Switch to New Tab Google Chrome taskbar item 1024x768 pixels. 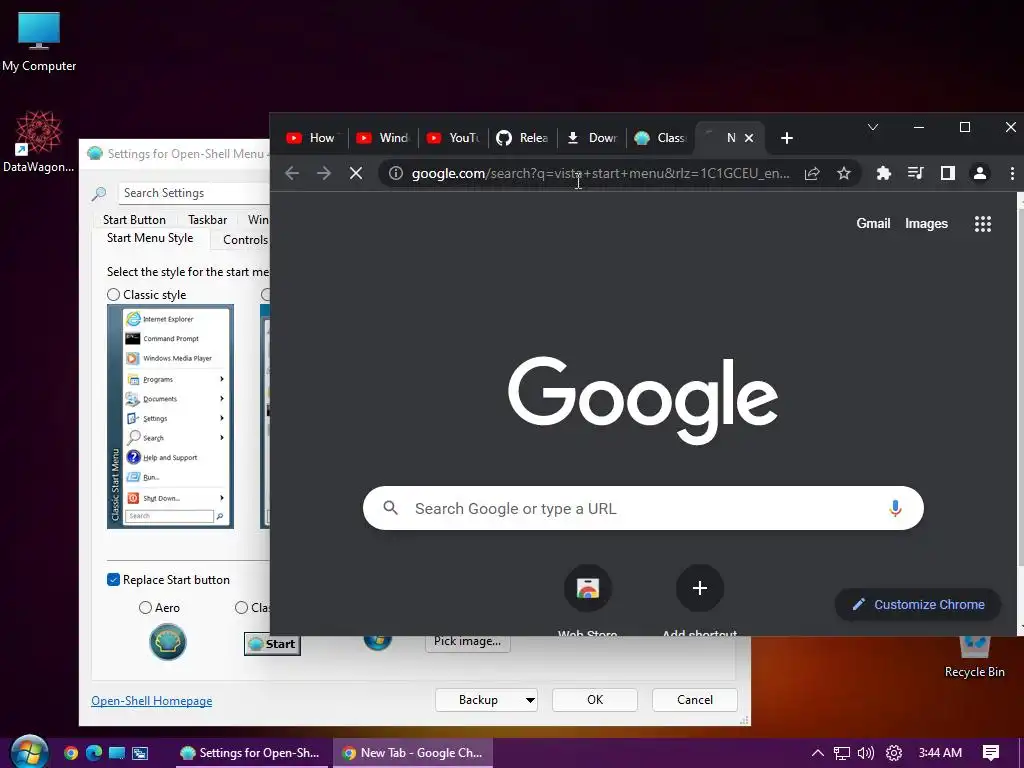point(413,753)
